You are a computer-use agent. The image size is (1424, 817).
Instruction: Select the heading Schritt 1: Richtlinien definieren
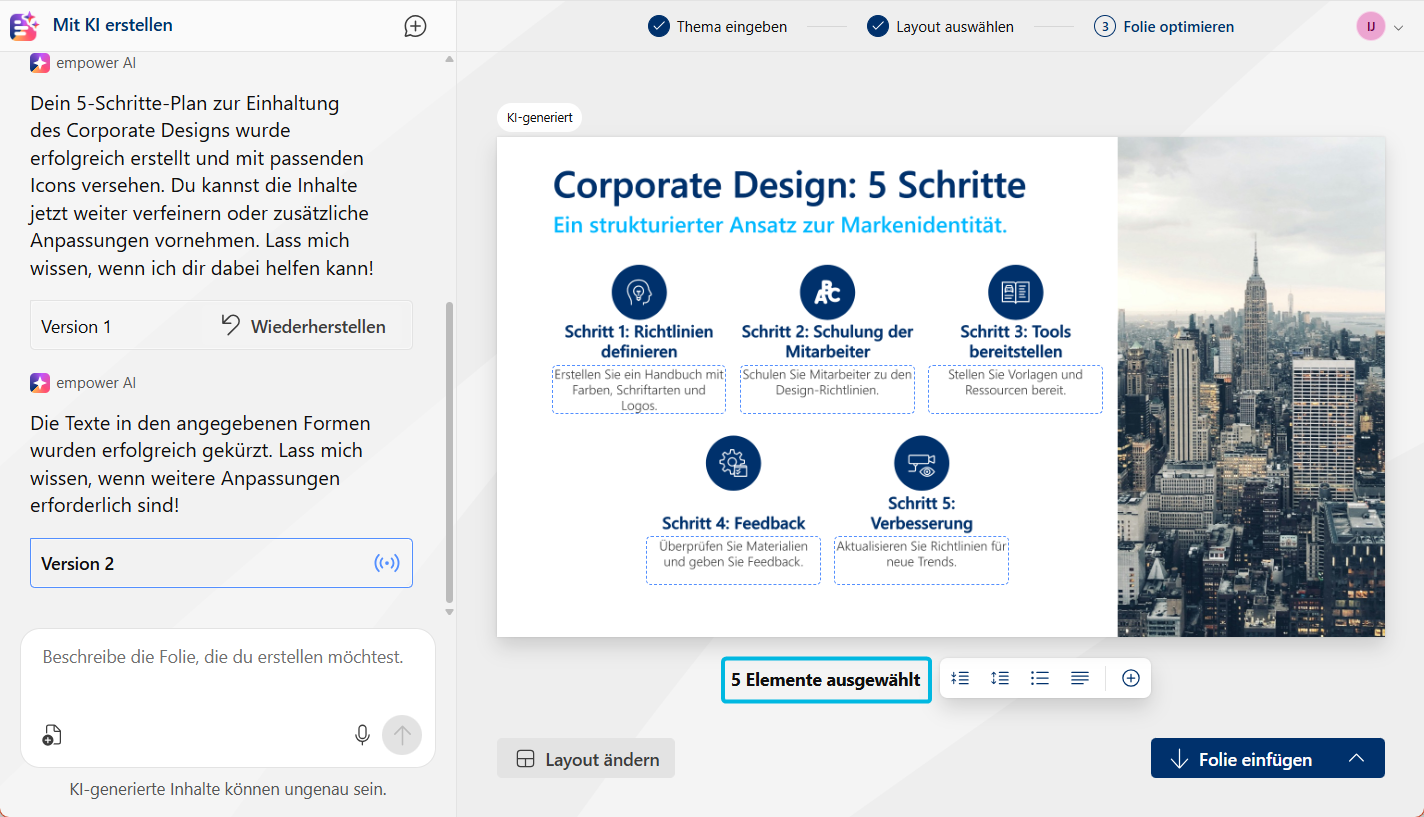pyautogui.click(x=639, y=341)
